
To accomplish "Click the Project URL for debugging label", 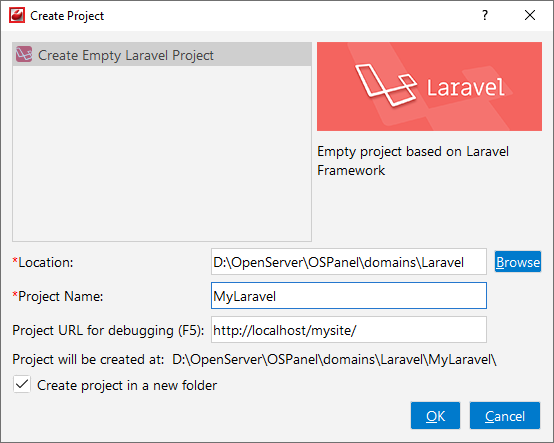I will [108, 331].
